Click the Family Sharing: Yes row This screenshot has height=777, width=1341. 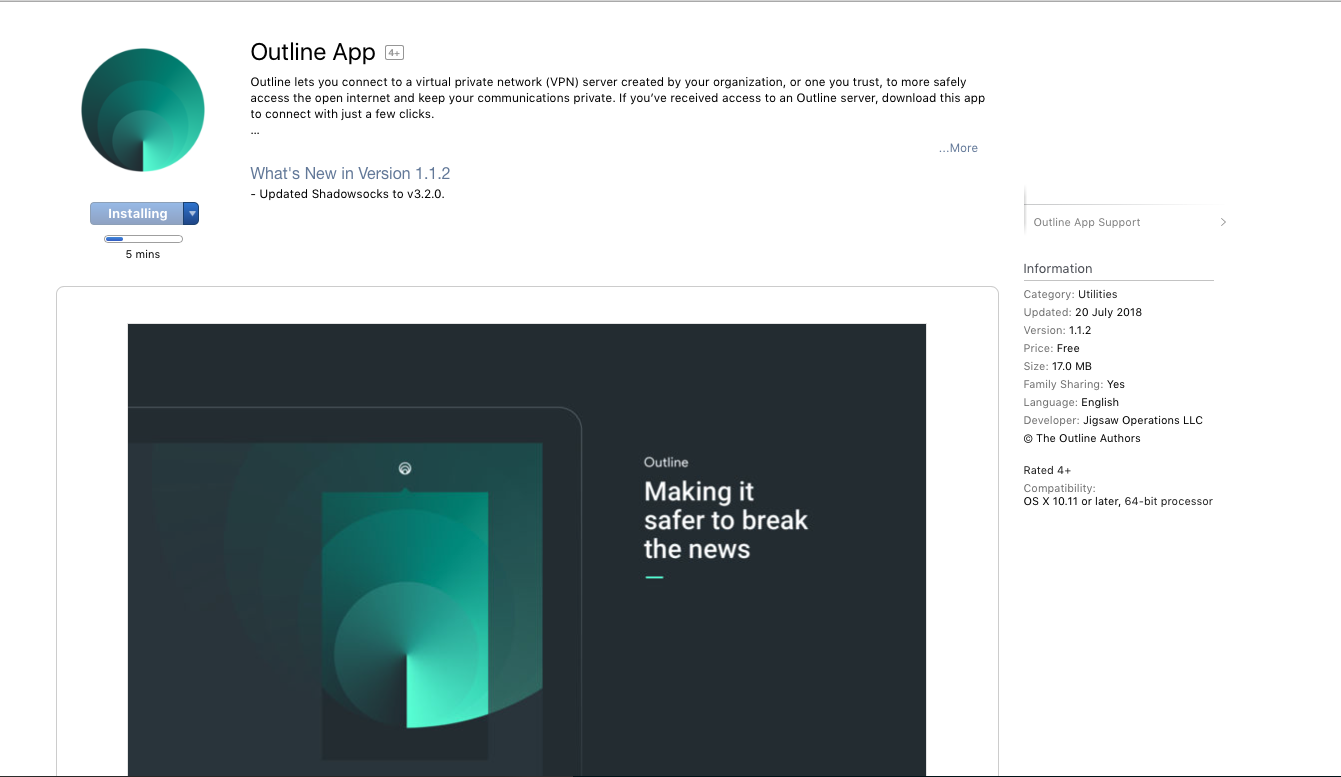tap(1074, 384)
